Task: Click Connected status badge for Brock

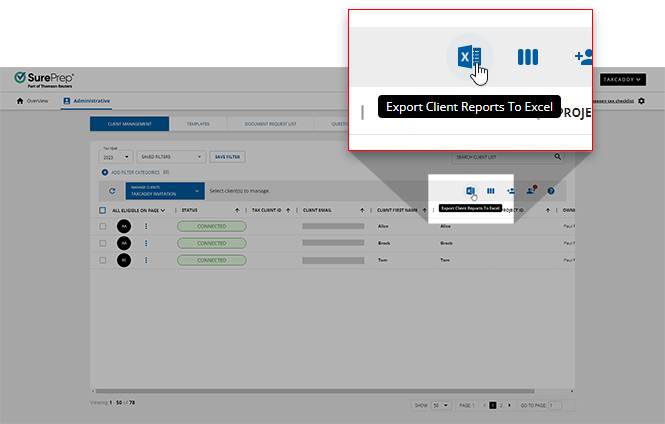Action: [x=212, y=243]
